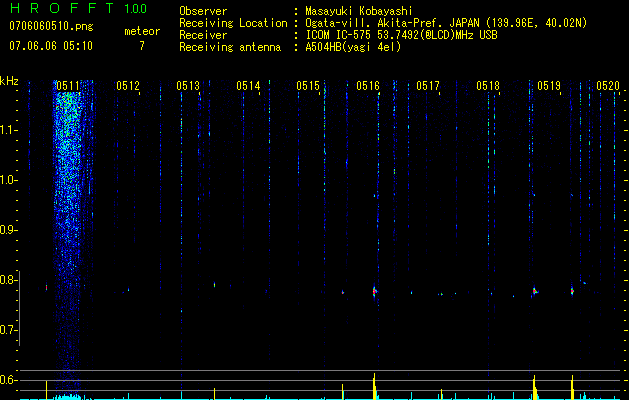
Task: Click the Observer label
Action: (203, 11)
